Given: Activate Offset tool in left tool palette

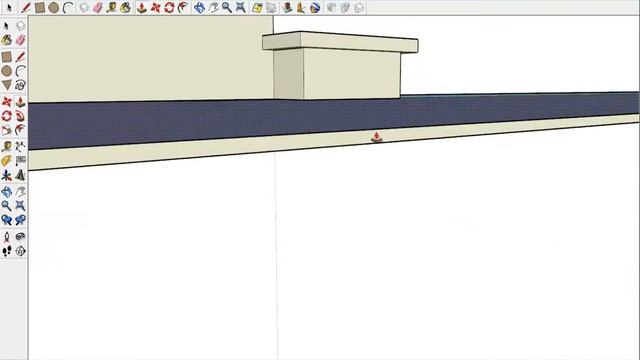Looking at the screenshot, I should tap(20, 130).
